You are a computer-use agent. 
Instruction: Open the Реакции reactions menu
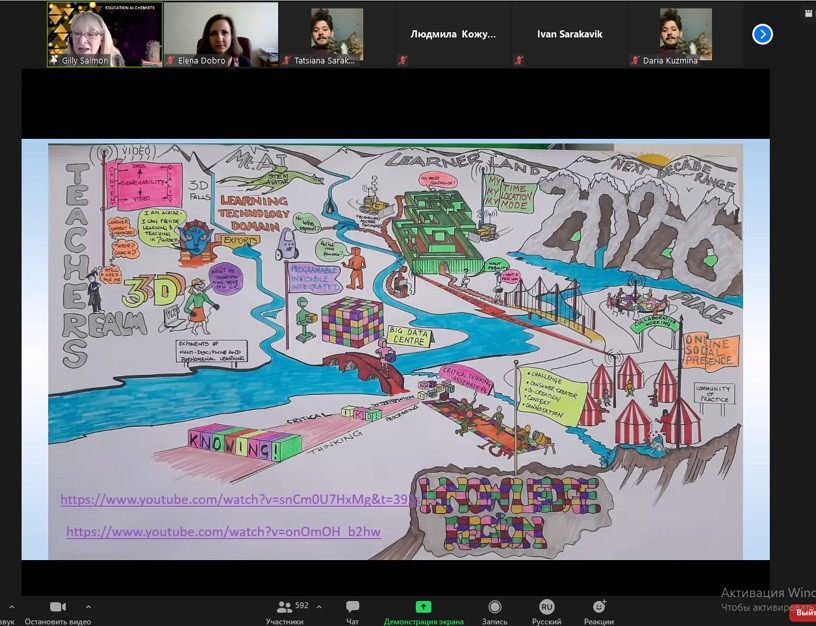(598, 612)
